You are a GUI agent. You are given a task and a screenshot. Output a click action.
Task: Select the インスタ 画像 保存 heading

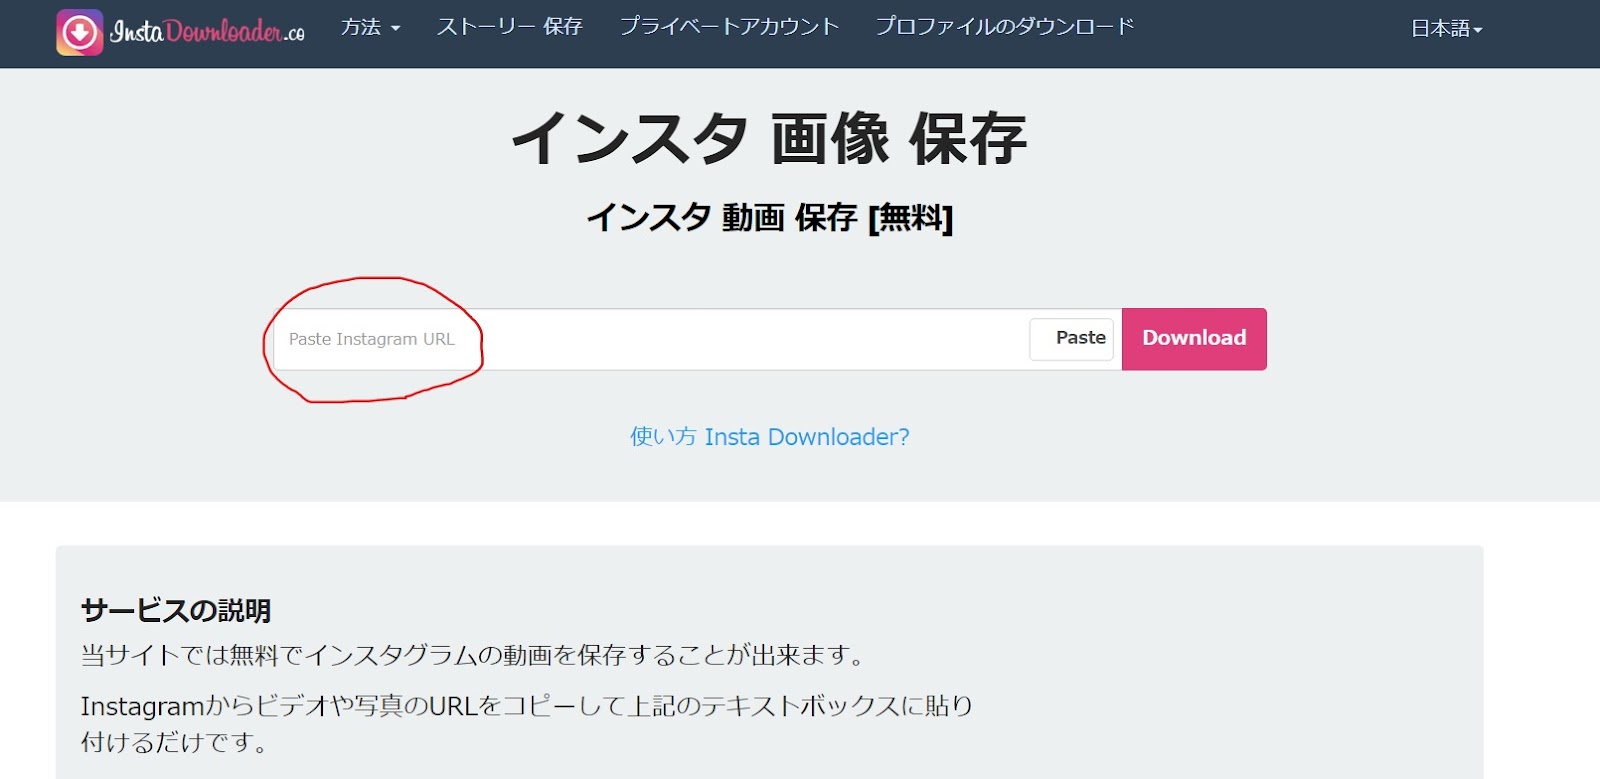tap(769, 138)
